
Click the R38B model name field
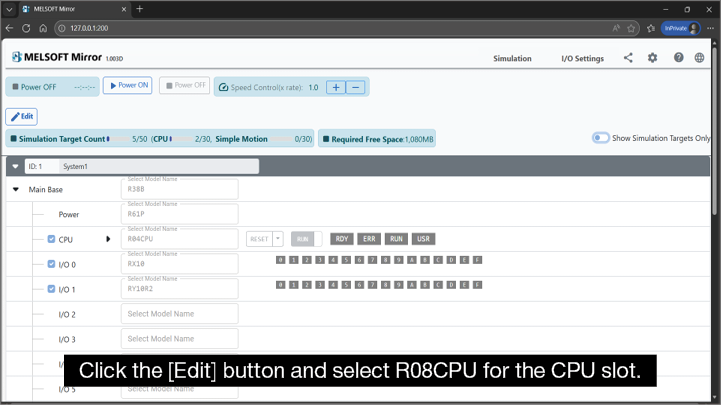tap(180, 189)
